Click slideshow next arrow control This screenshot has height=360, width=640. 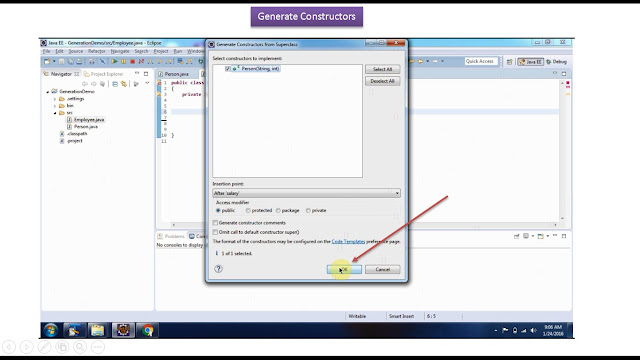27,347
